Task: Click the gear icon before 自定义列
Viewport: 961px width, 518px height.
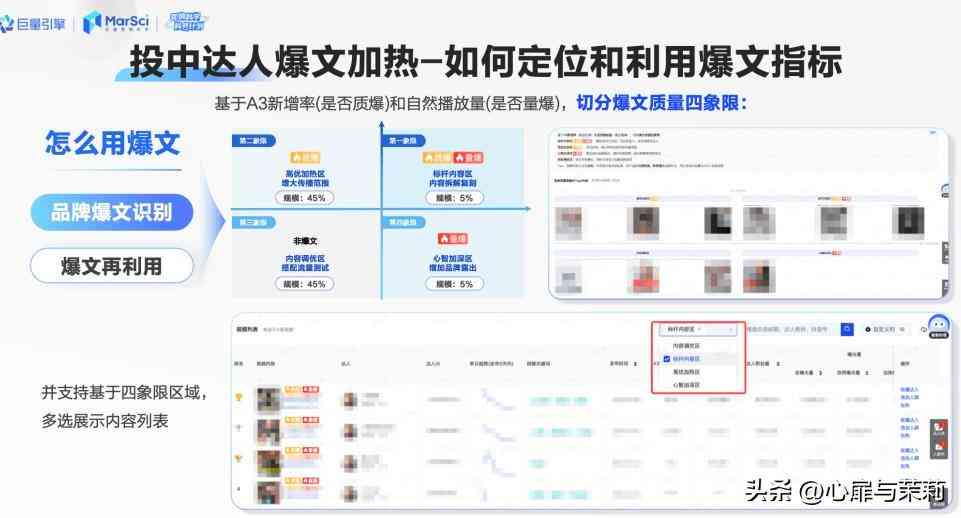Action: pyautogui.click(x=868, y=329)
